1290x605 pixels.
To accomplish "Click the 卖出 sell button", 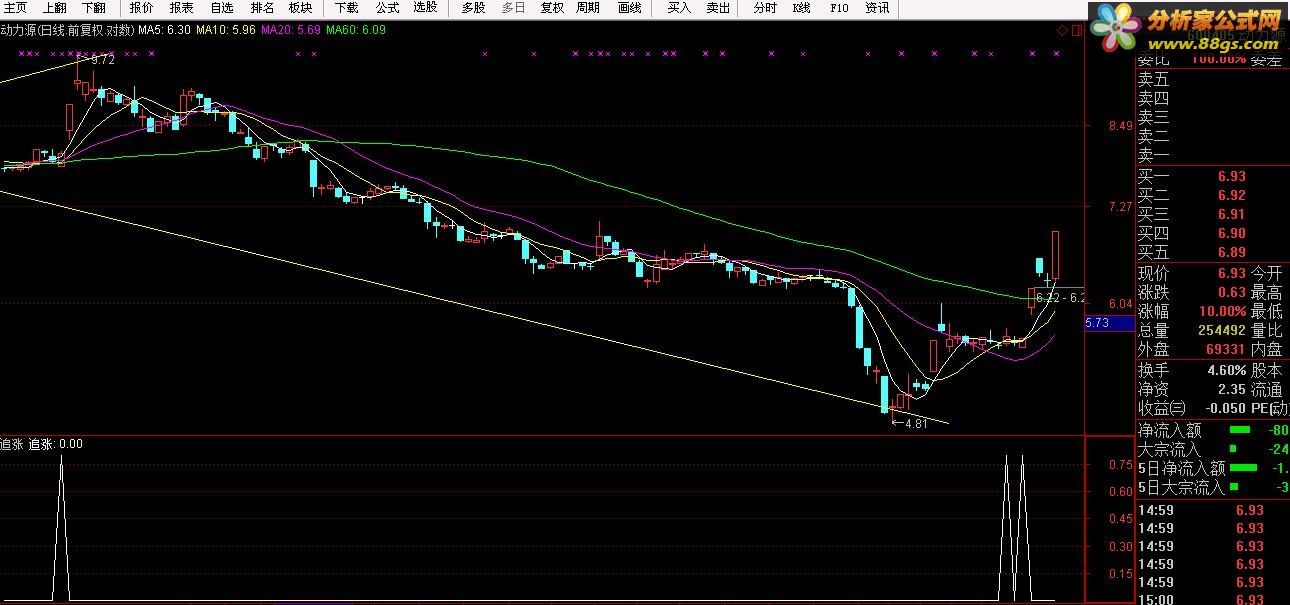I will click(x=718, y=8).
